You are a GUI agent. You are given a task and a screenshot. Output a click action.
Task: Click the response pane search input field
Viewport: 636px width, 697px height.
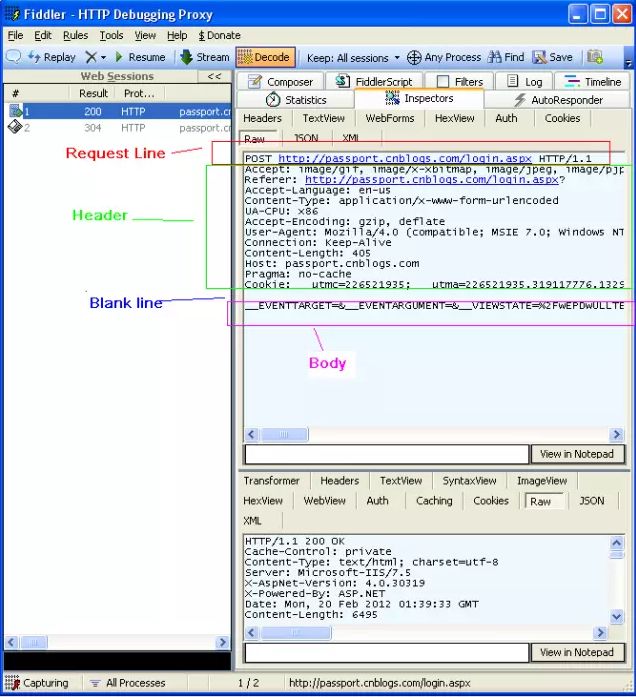[387, 652]
